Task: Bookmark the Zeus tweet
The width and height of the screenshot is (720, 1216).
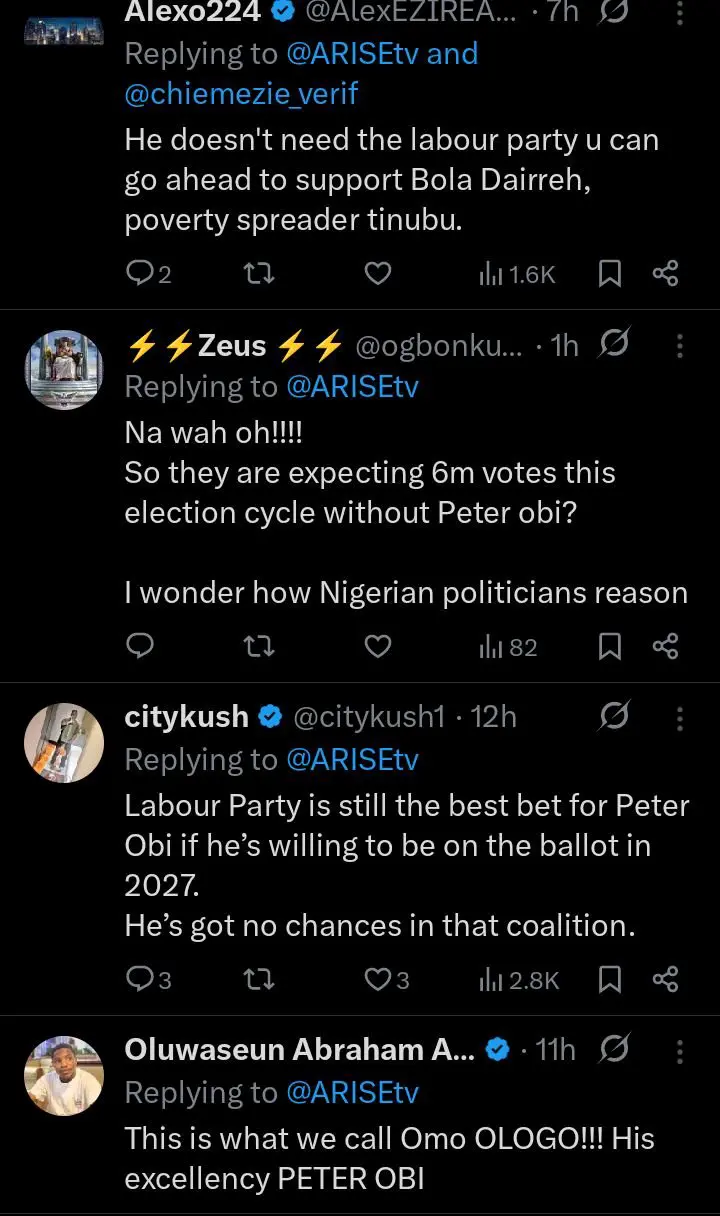Action: pyautogui.click(x=609, y=647)
